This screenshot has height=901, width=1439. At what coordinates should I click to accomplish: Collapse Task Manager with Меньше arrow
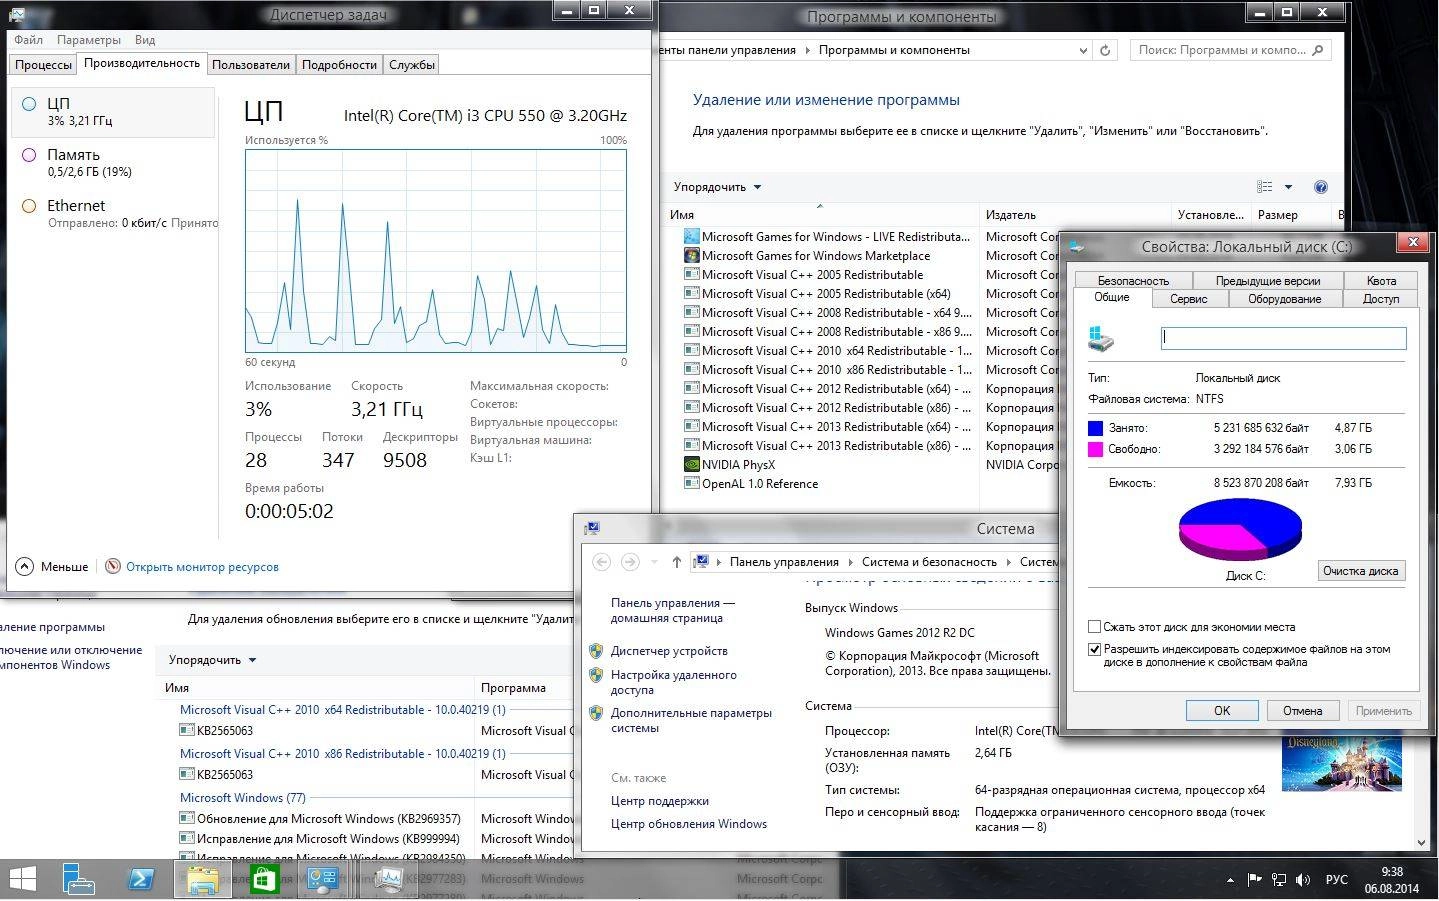tap(25, 566)
